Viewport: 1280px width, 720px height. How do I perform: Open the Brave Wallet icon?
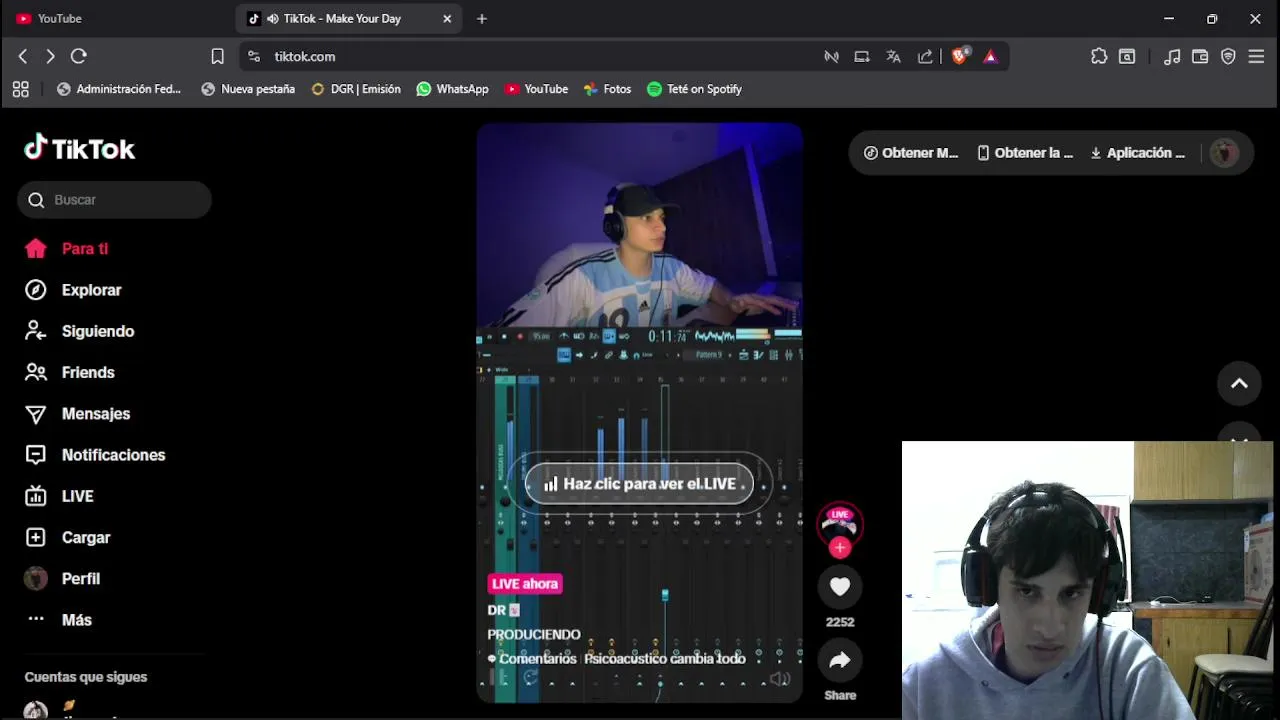(x=1200, y=57)
